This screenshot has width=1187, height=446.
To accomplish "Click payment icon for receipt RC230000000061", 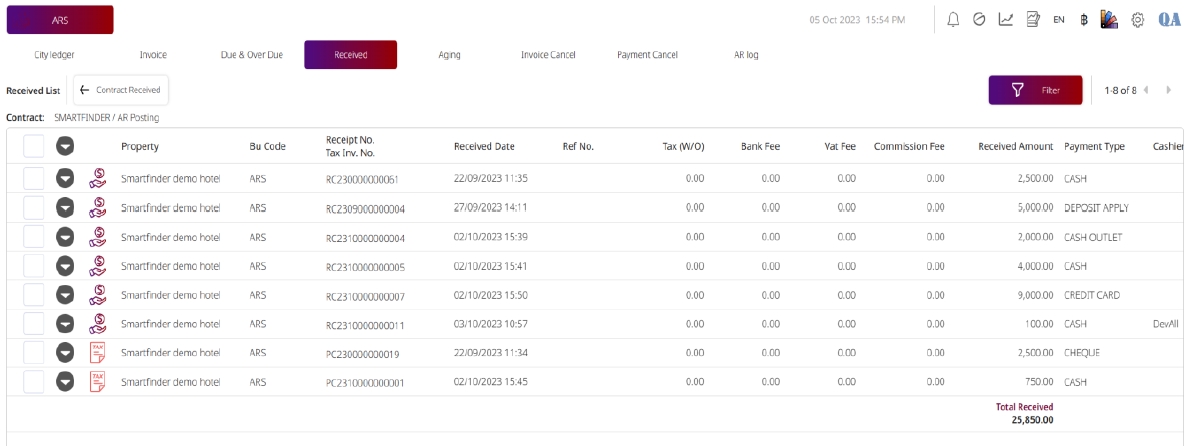I will pos(97,178).
